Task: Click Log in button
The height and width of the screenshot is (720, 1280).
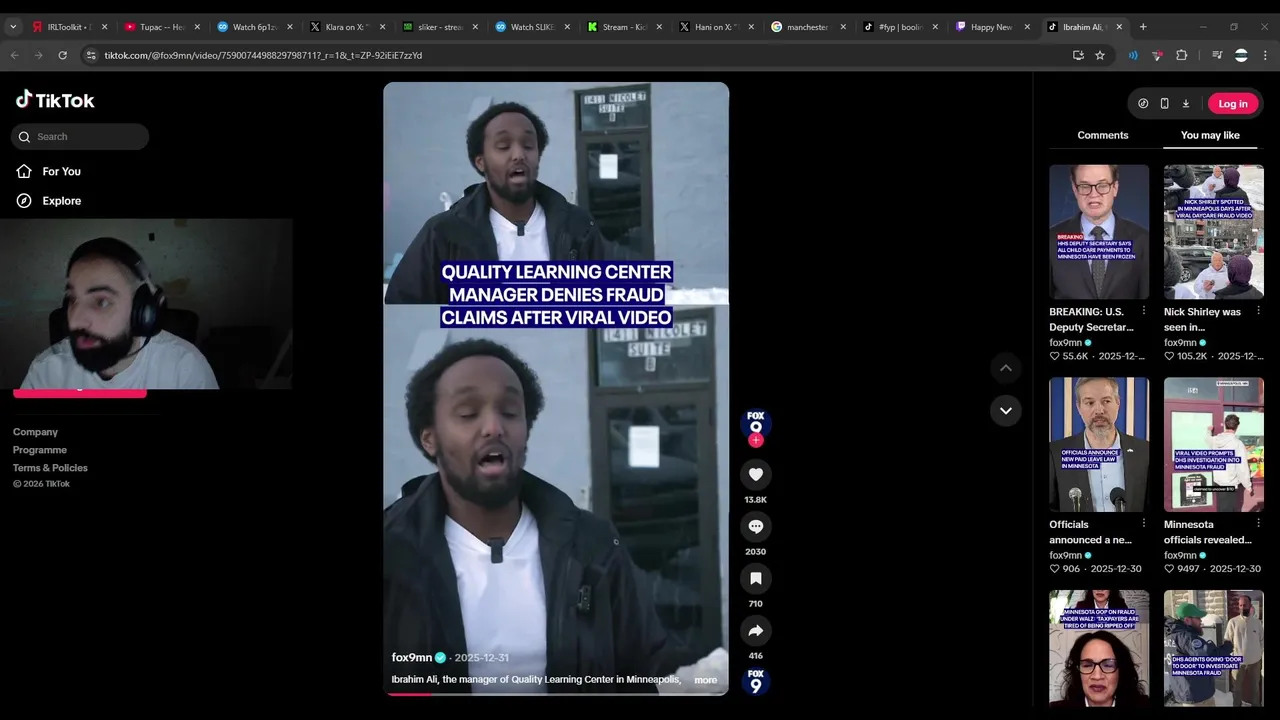Action: (x=1233, y=104)
